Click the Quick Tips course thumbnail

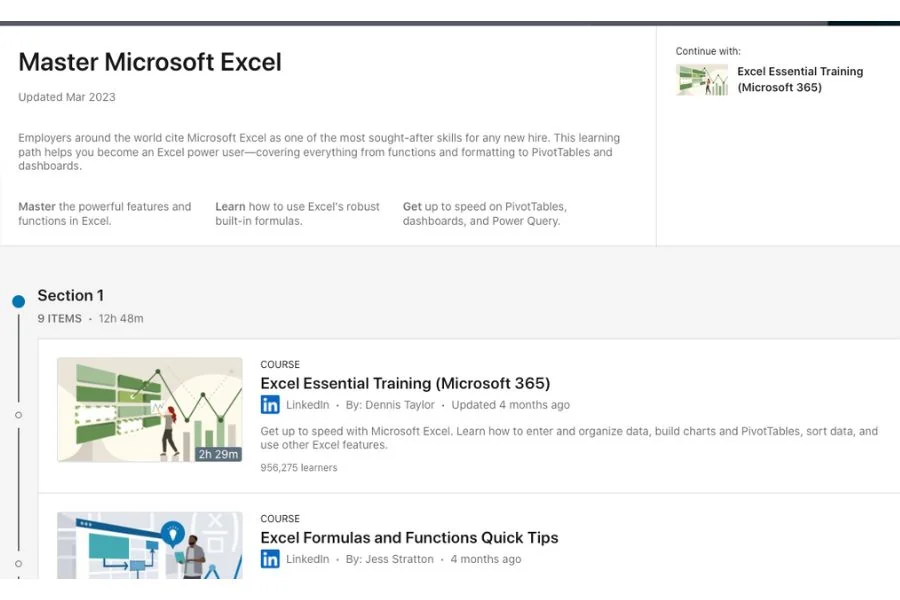[x=149, y=545]
